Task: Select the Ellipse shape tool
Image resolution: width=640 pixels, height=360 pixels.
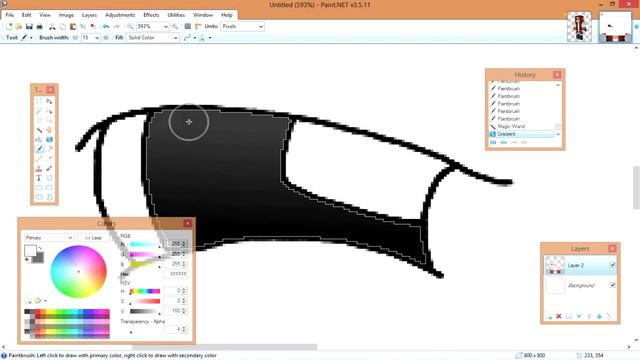Action: point(39,197)
